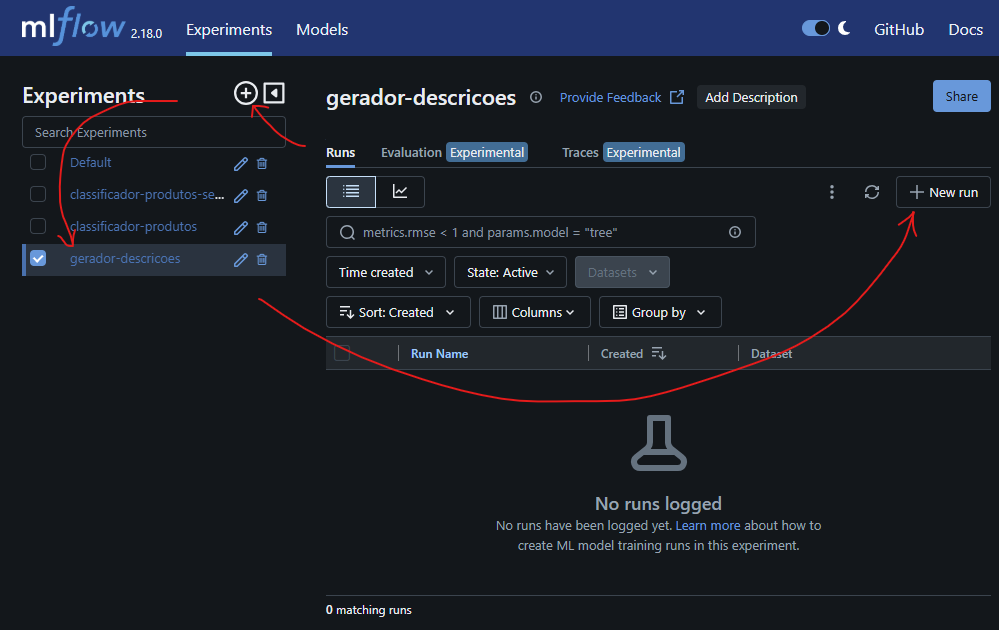
Task: Open external feedback link icon
Action: click(677, 97)
